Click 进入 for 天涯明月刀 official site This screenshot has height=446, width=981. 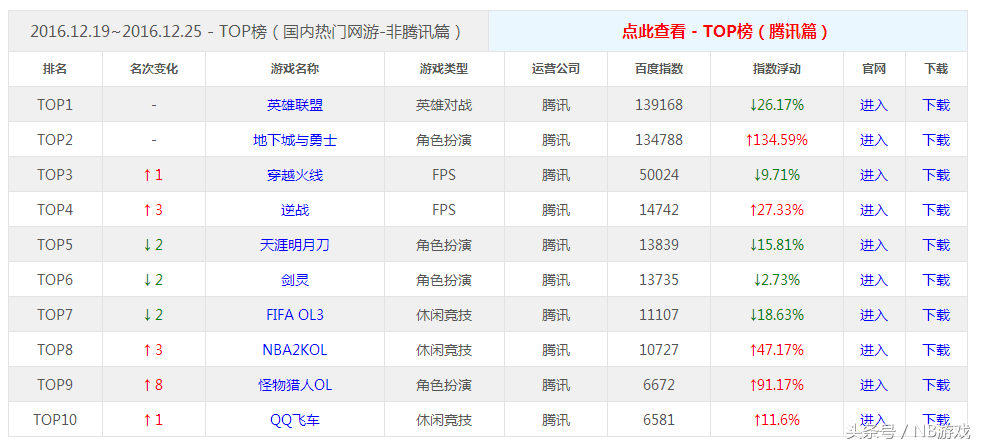pyautogui.click(x=874, y=245)
